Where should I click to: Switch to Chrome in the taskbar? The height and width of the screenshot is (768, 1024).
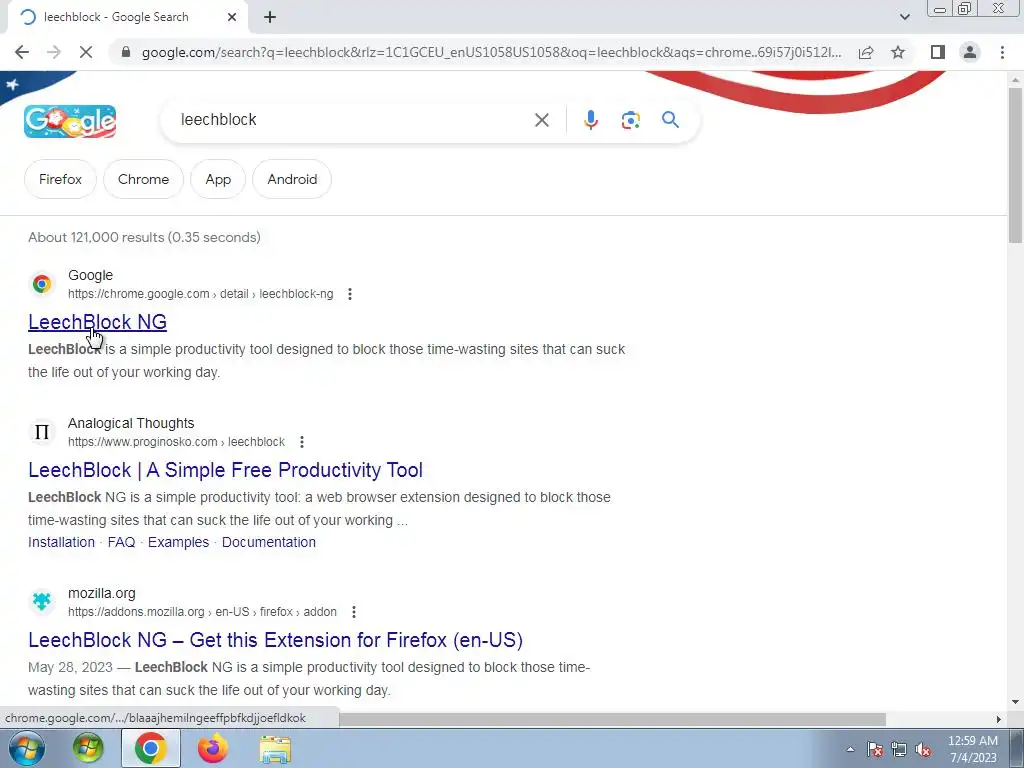pos(150,748)
